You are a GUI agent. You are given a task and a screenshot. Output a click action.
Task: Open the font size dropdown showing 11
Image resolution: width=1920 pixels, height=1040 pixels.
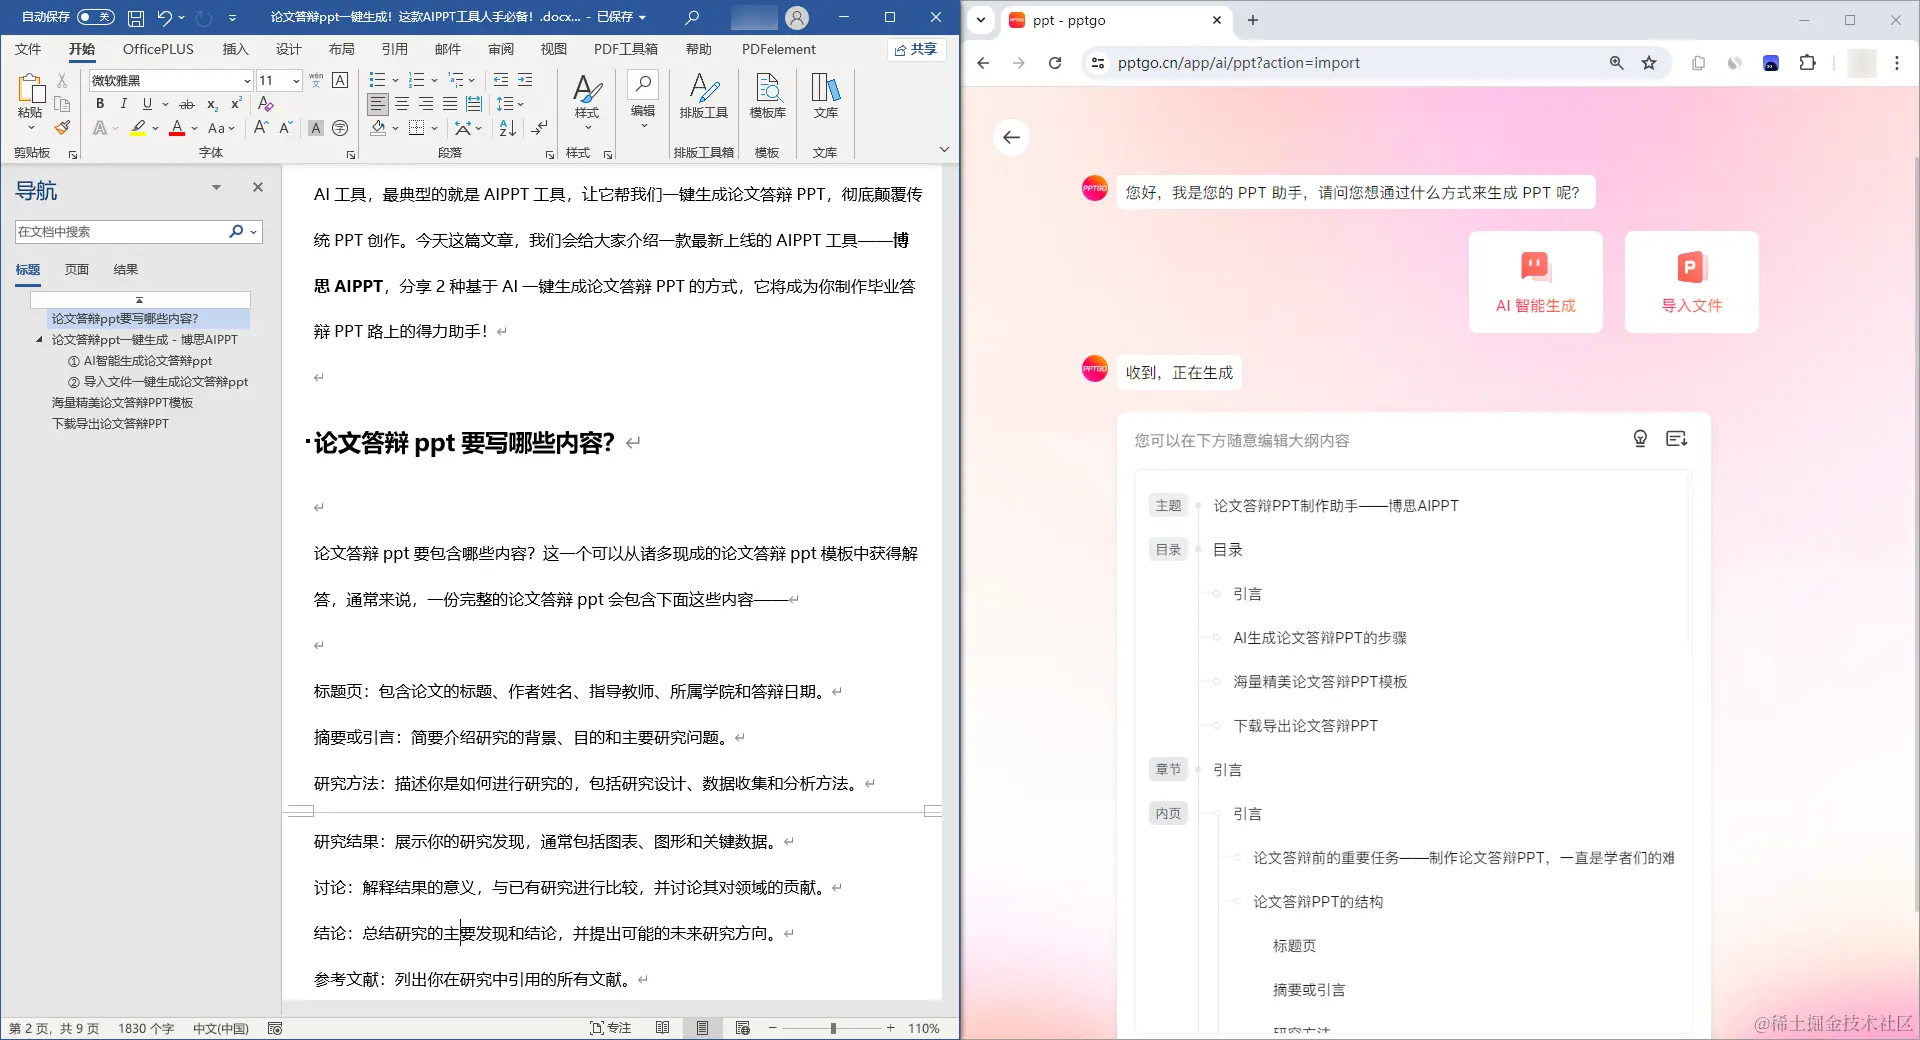click(296, 81)
